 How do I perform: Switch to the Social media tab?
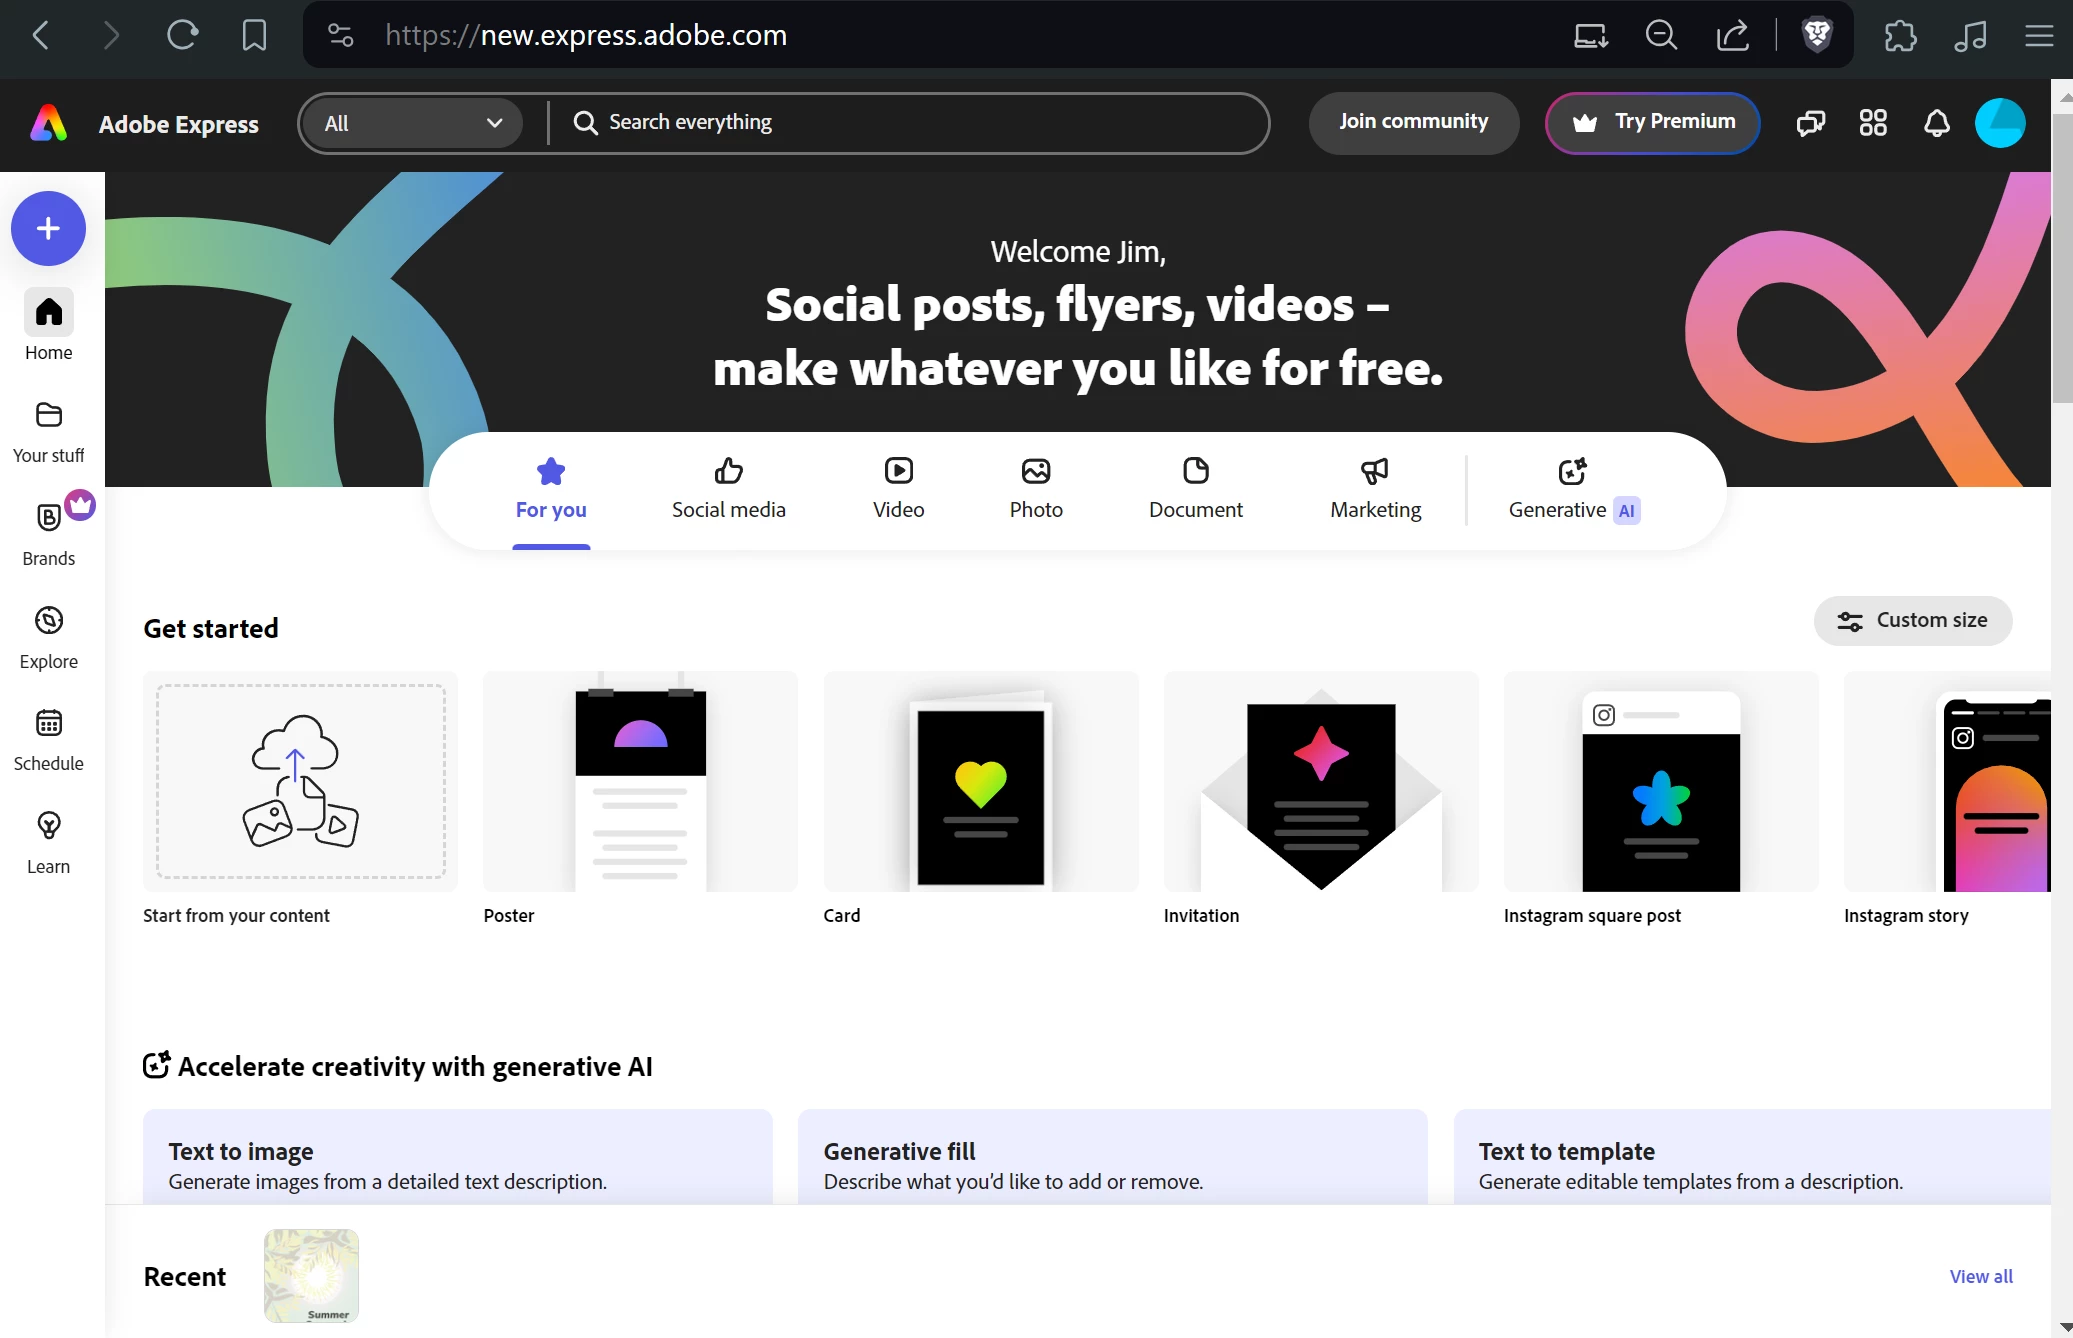pos(728,490)
